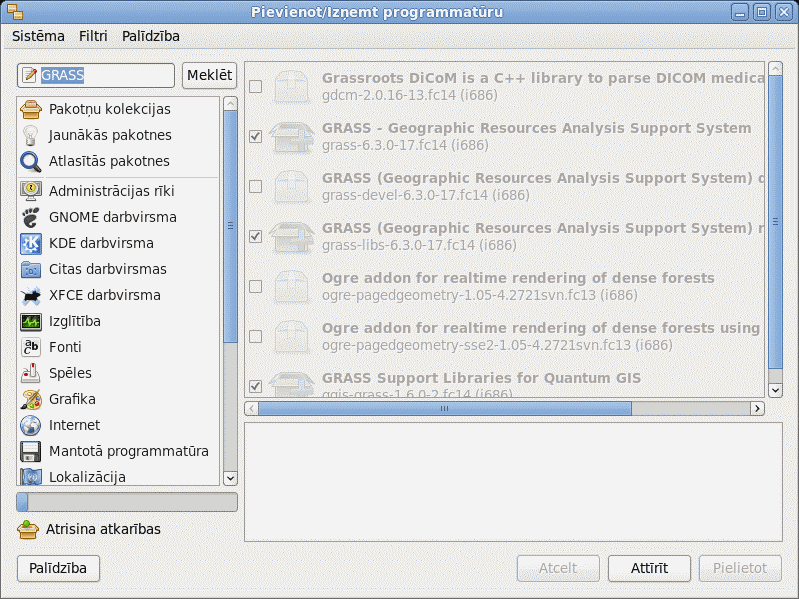Image resolution: width=799 pixels, height=599 pixels.
Task: Click horizontal scrollbar right arrow
Action: [x=757, y=409]
